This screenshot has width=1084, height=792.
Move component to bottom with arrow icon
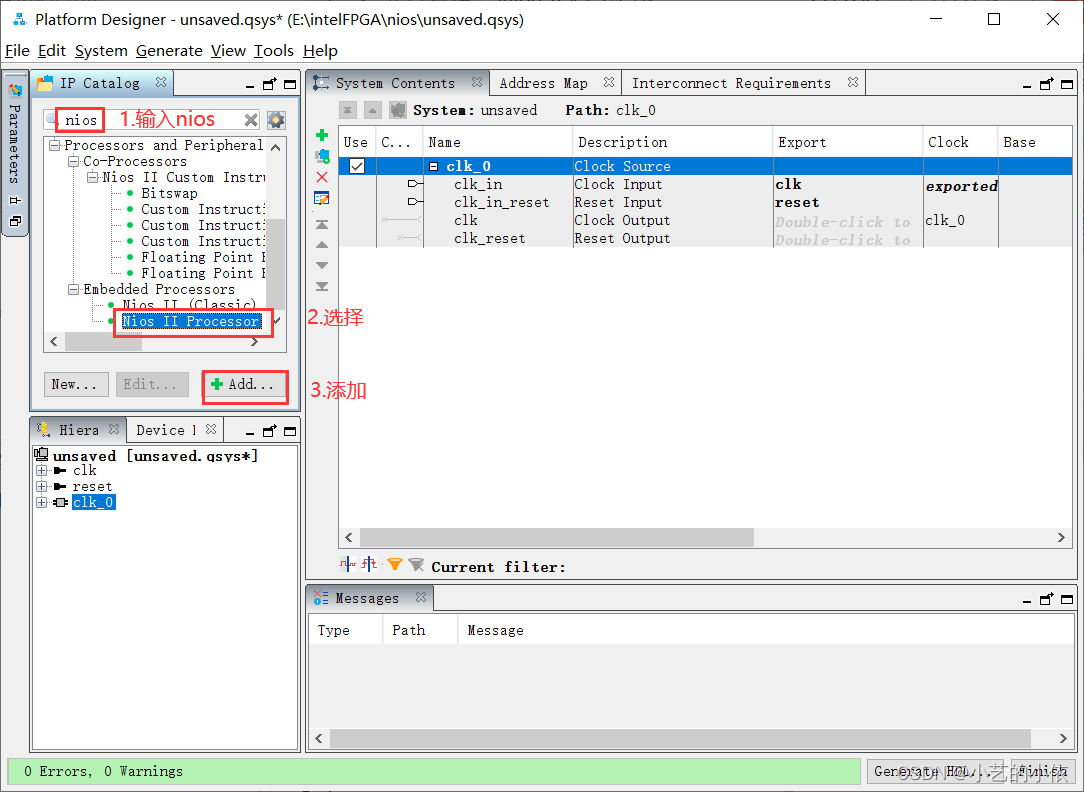point(321,286)
